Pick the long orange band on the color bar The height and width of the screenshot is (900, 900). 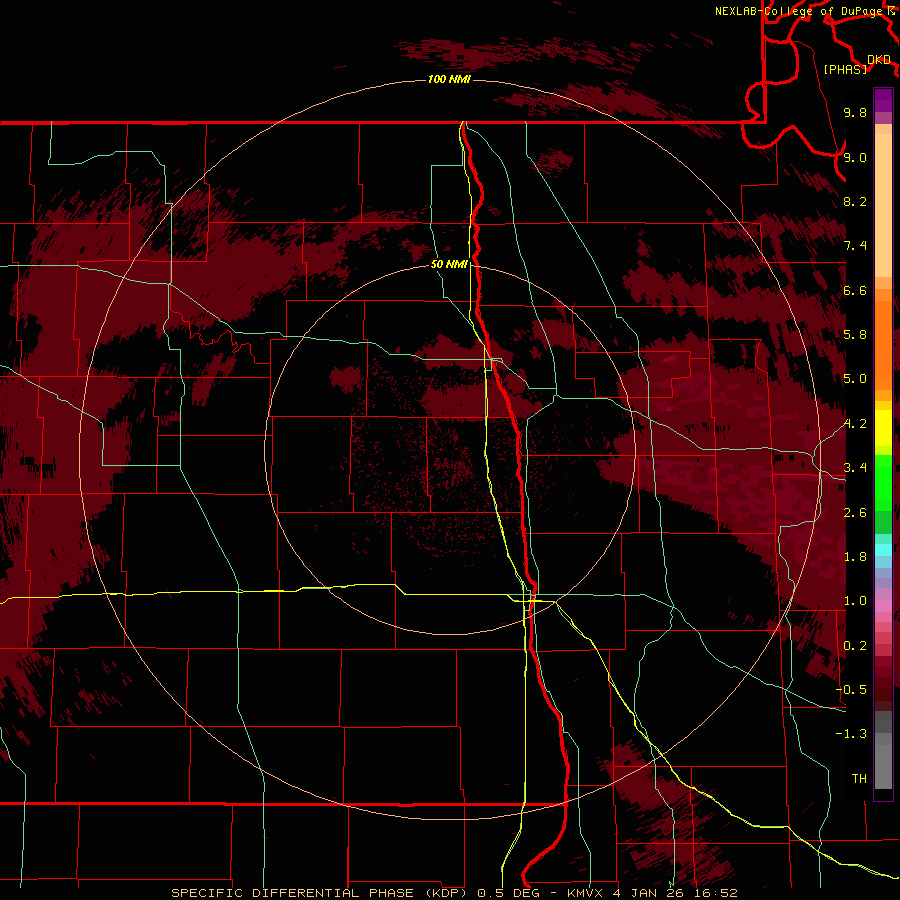point(883,345)
